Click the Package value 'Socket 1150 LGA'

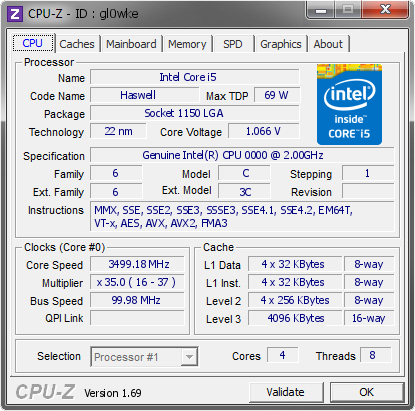coord(195,113)
